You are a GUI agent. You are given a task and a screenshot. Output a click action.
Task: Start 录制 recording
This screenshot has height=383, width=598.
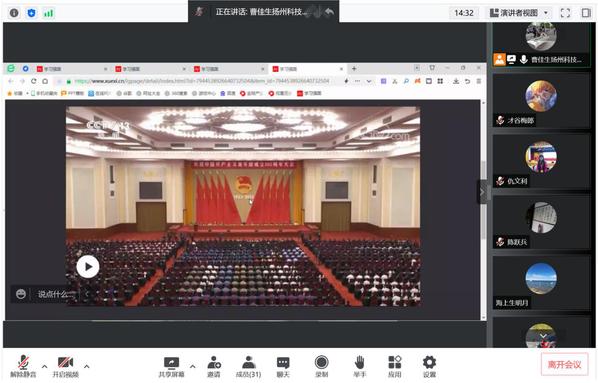click(322, 362)
